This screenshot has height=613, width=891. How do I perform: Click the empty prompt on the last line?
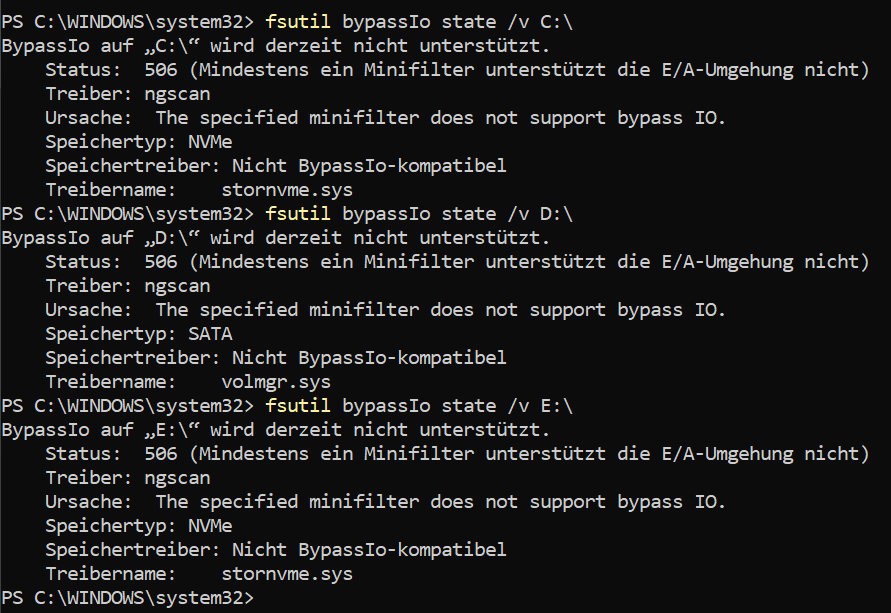pos(128,598)
